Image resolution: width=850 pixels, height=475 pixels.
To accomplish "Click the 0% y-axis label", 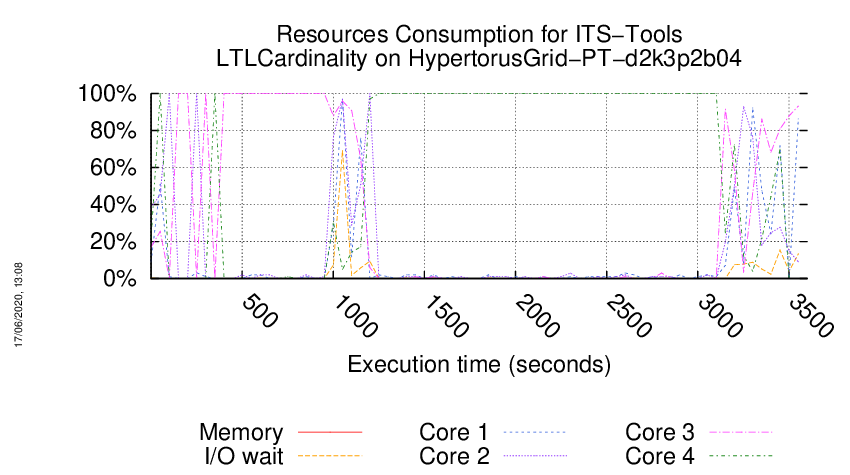I will point(119,278).
